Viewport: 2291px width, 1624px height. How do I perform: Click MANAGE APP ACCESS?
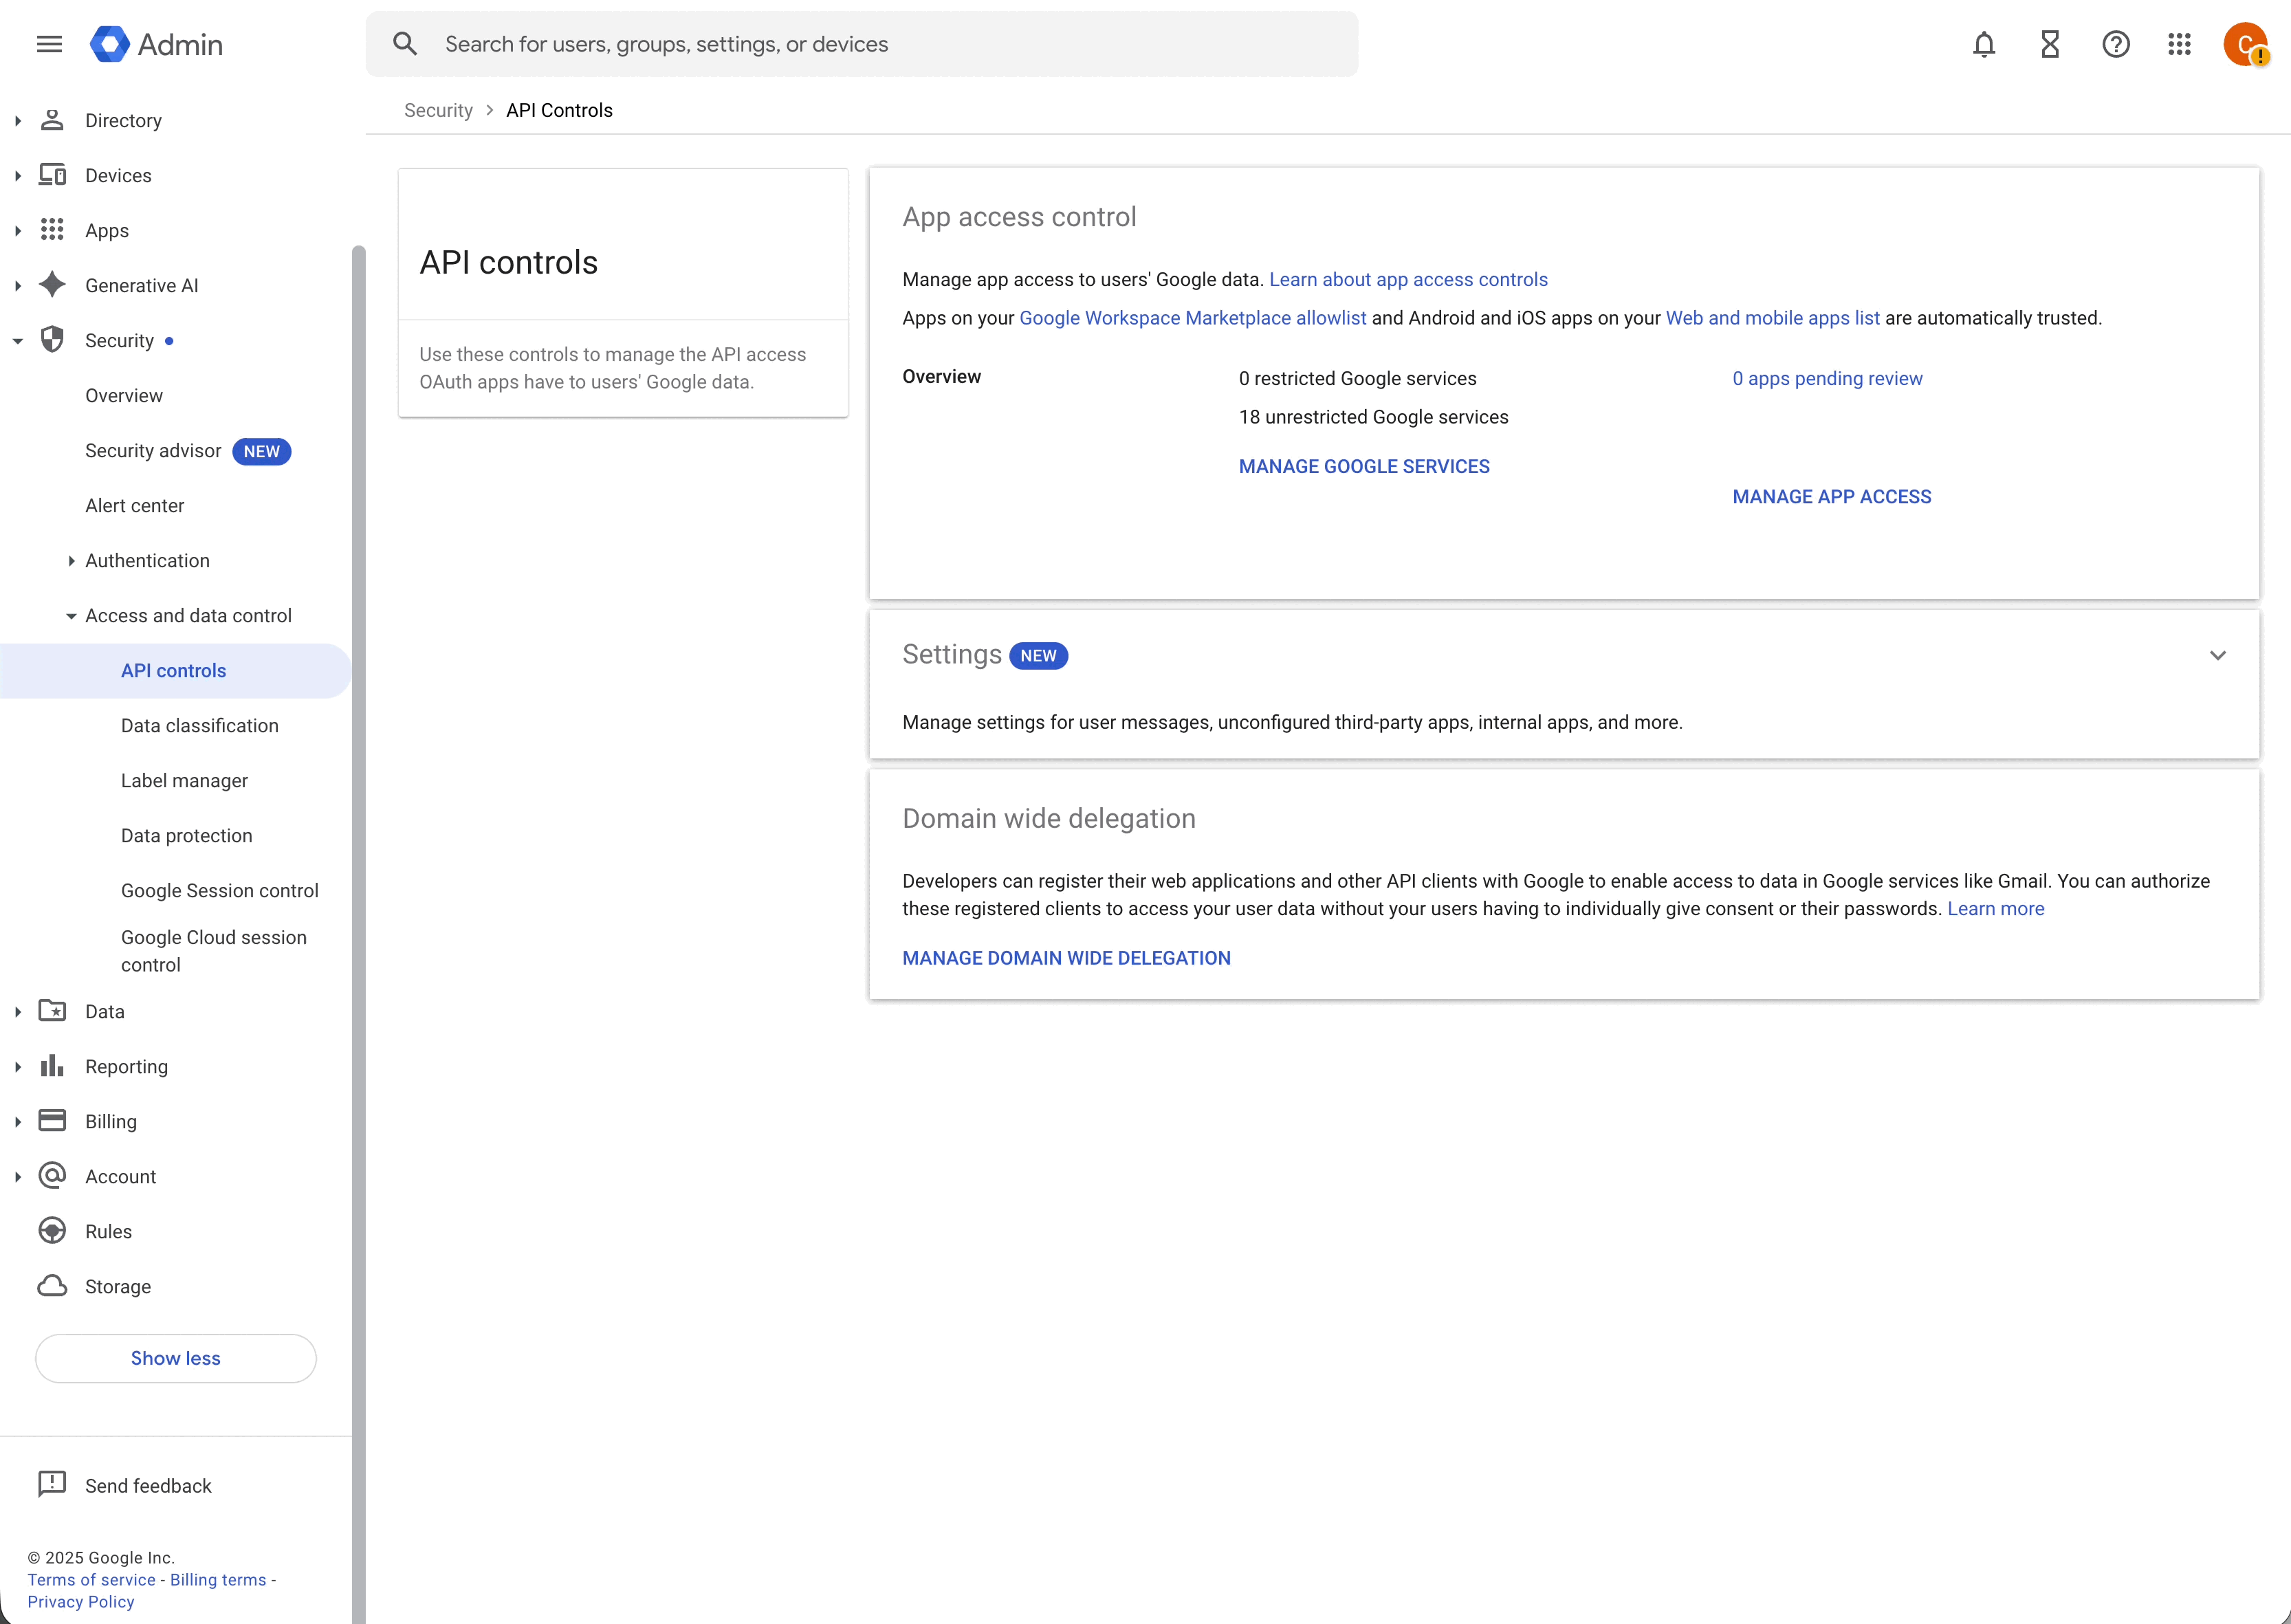(1832, 496)
